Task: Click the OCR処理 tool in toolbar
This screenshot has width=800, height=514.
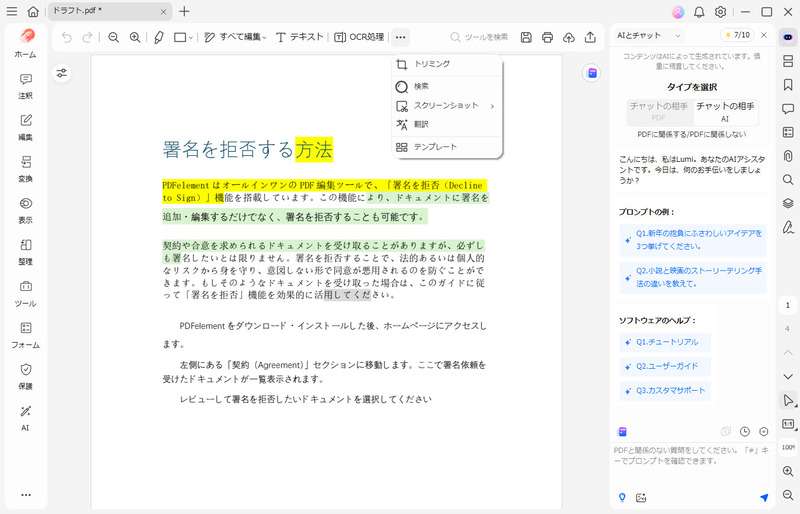Action: tap(359, 37)
